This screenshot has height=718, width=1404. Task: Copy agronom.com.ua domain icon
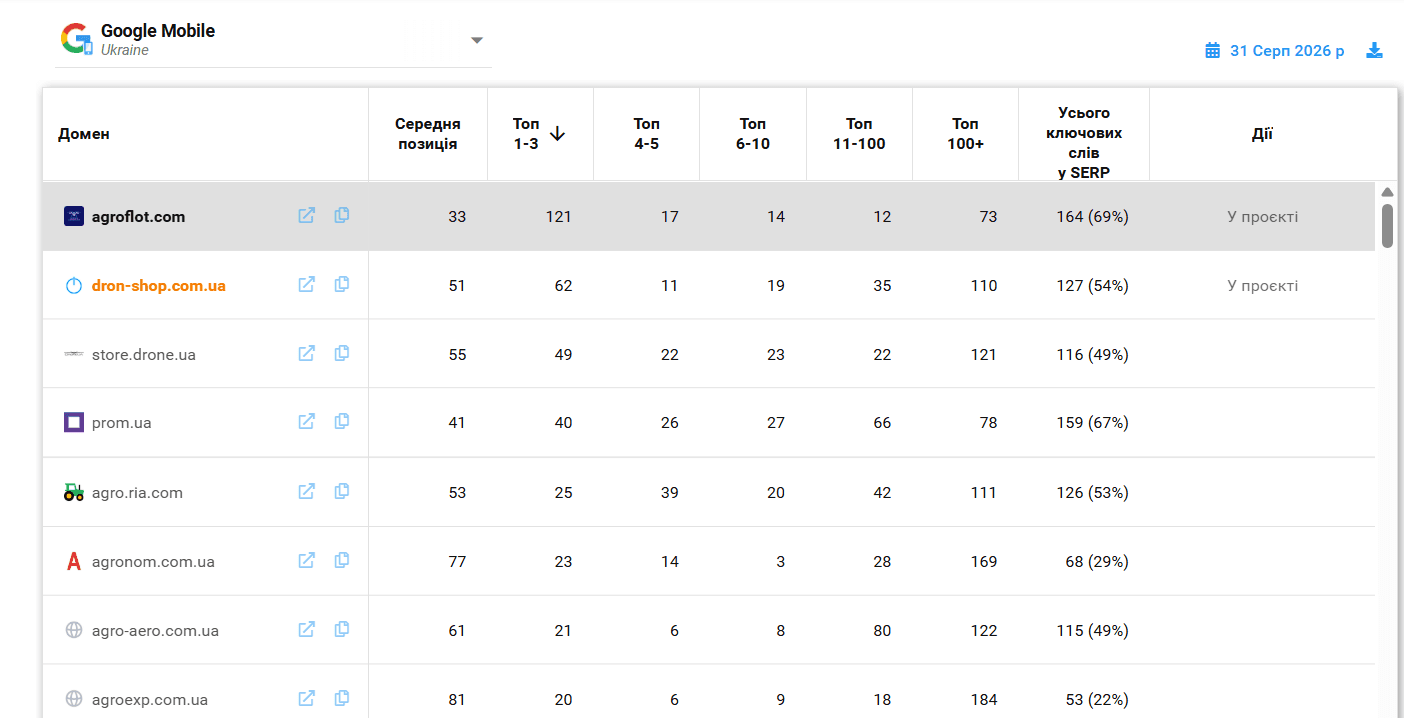[x=342, y=560]
